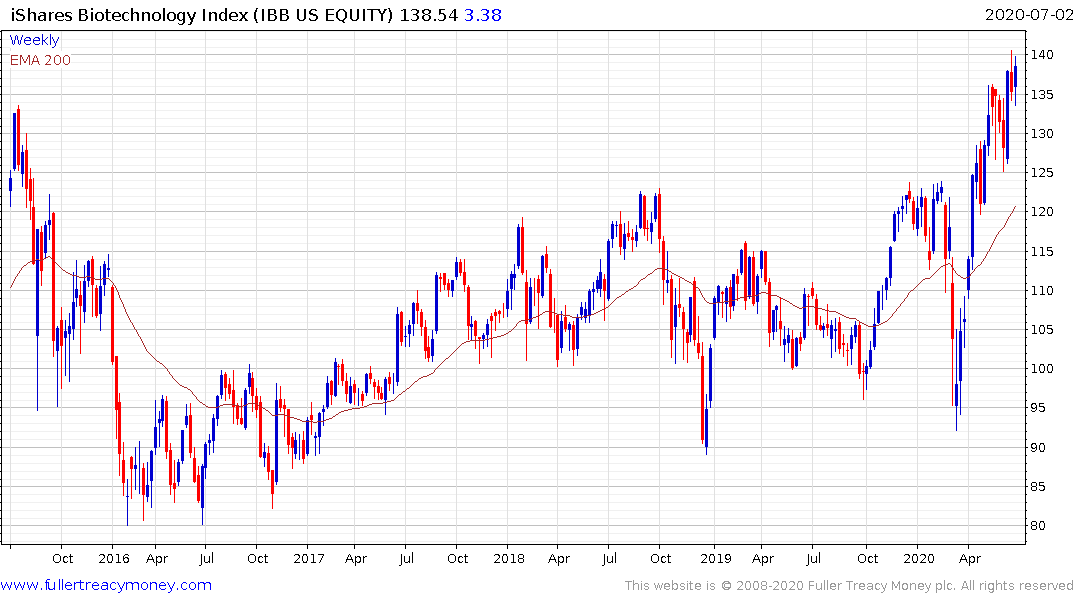
Task: Click the 95 price axis label
Action: click(1039, 408)
